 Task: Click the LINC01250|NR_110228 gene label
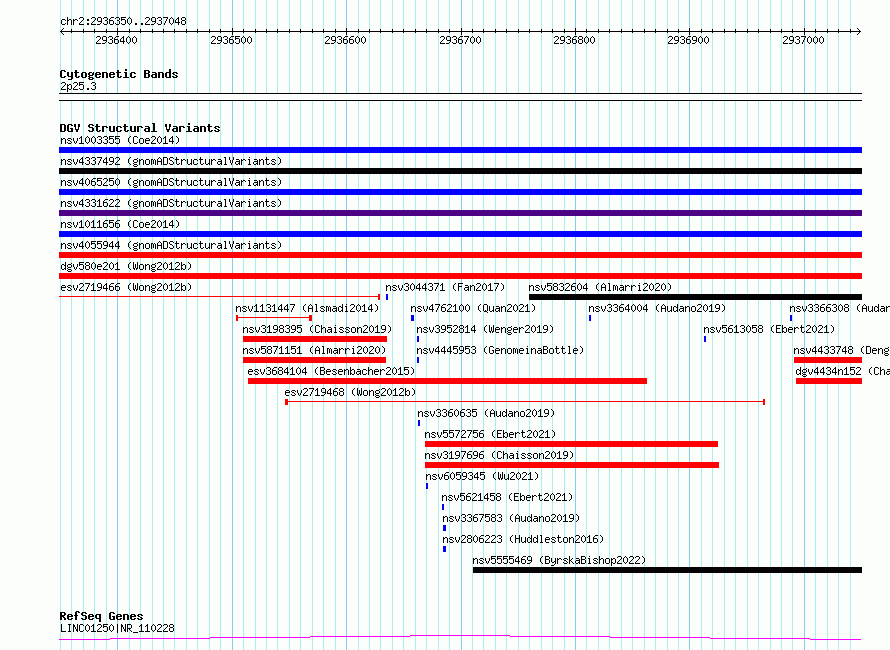(x=117, y=628)
